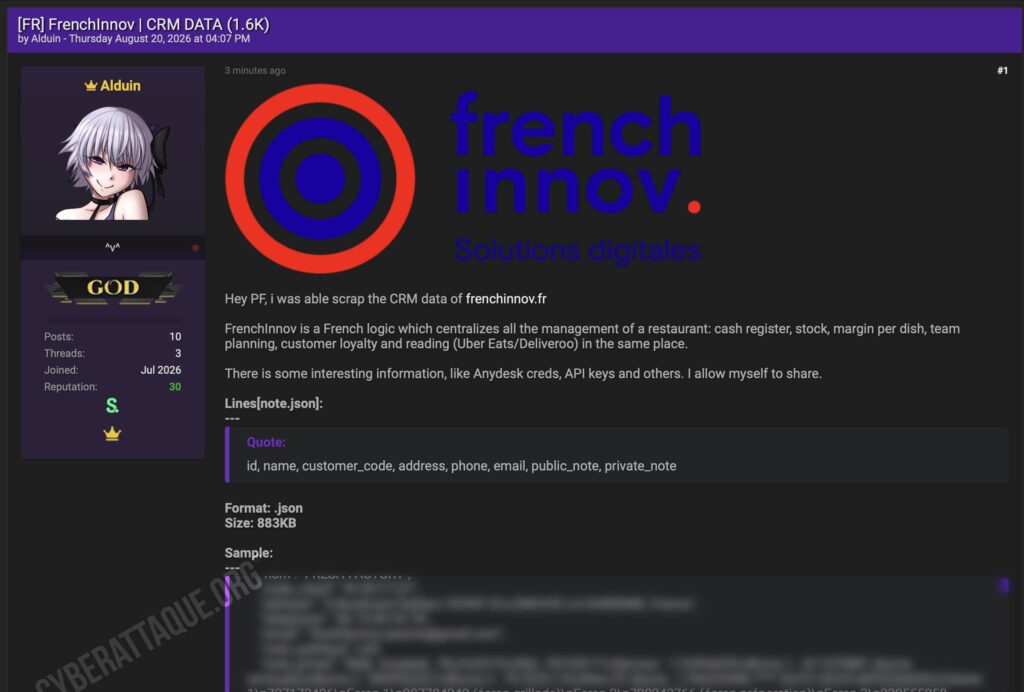
Task: Click the green S badge icon
Action: [x=112, y=405]
